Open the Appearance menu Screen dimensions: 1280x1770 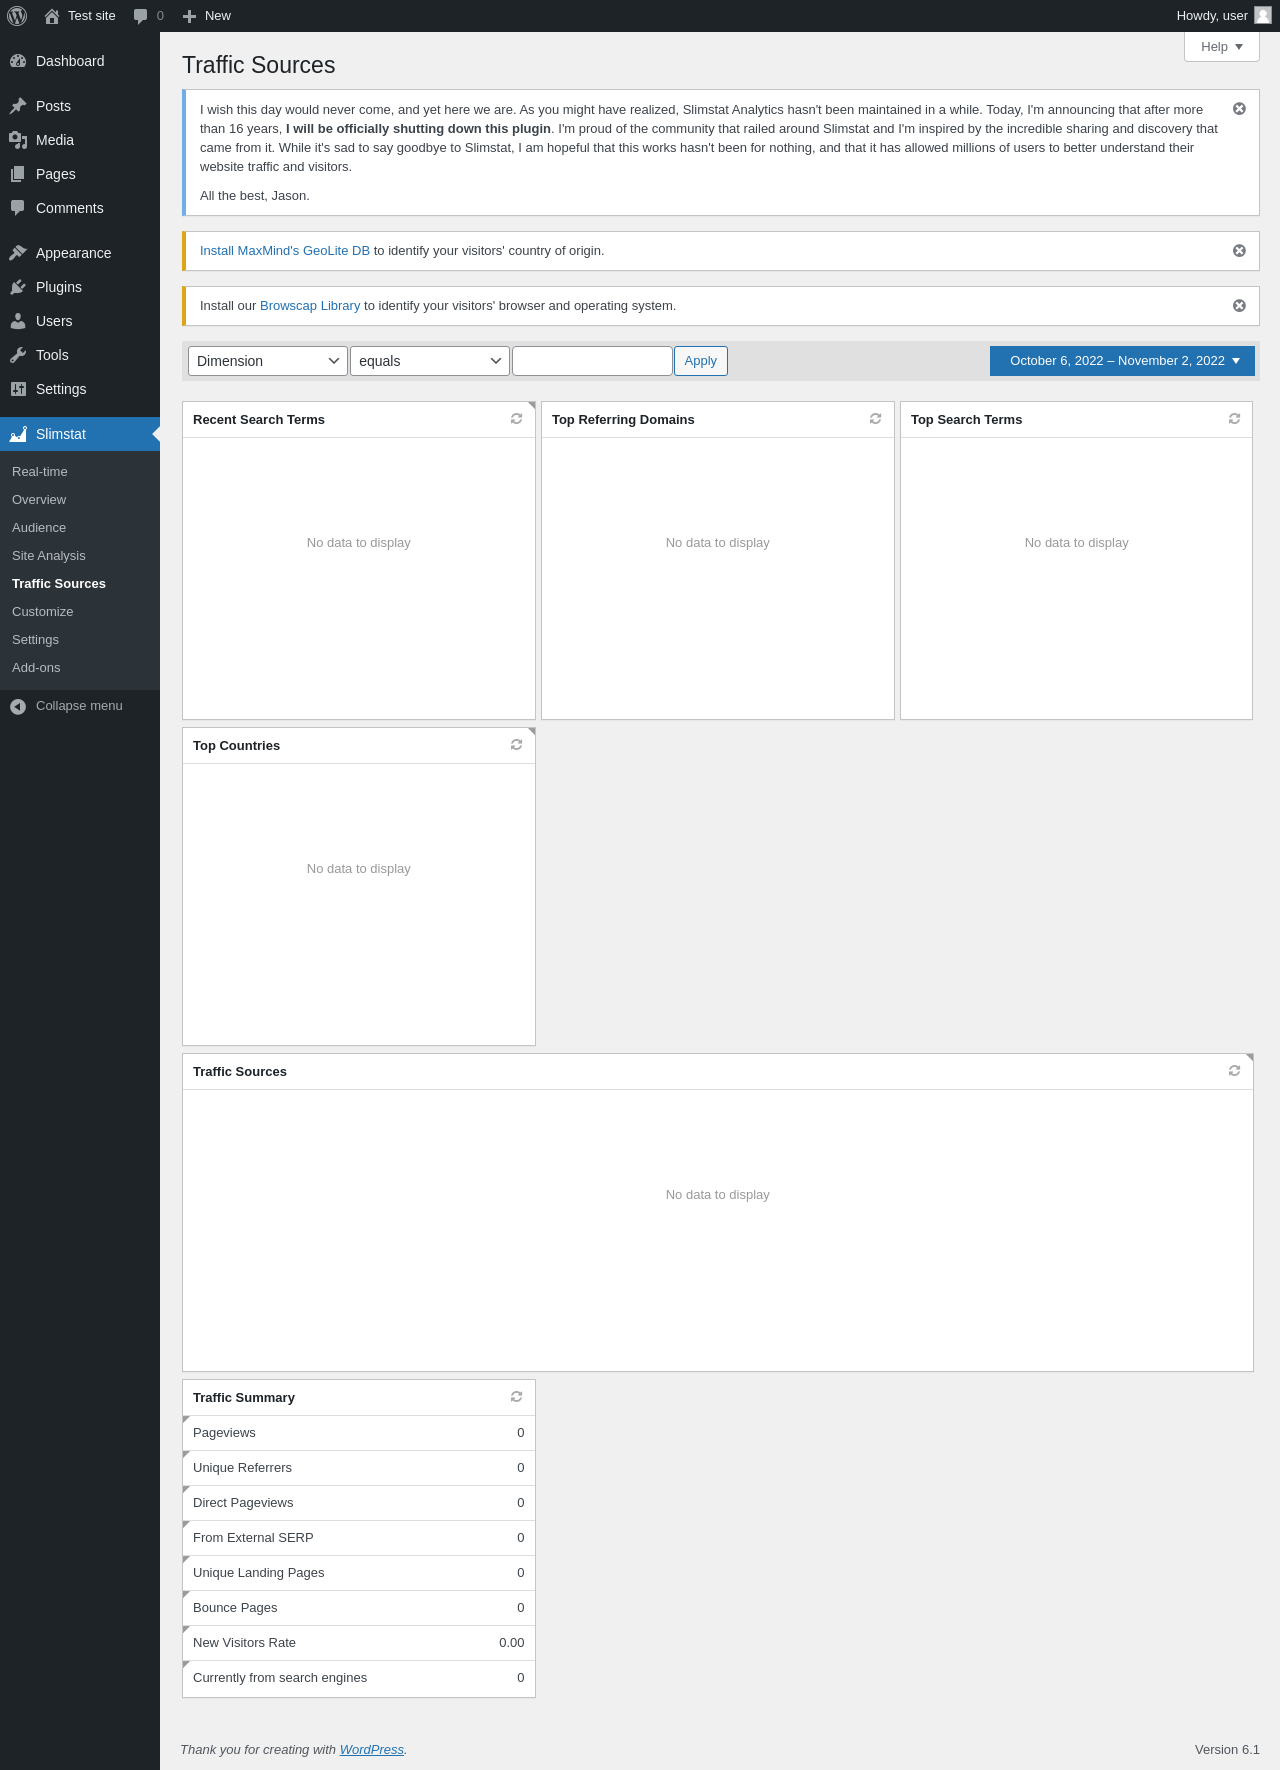[80, 253]
